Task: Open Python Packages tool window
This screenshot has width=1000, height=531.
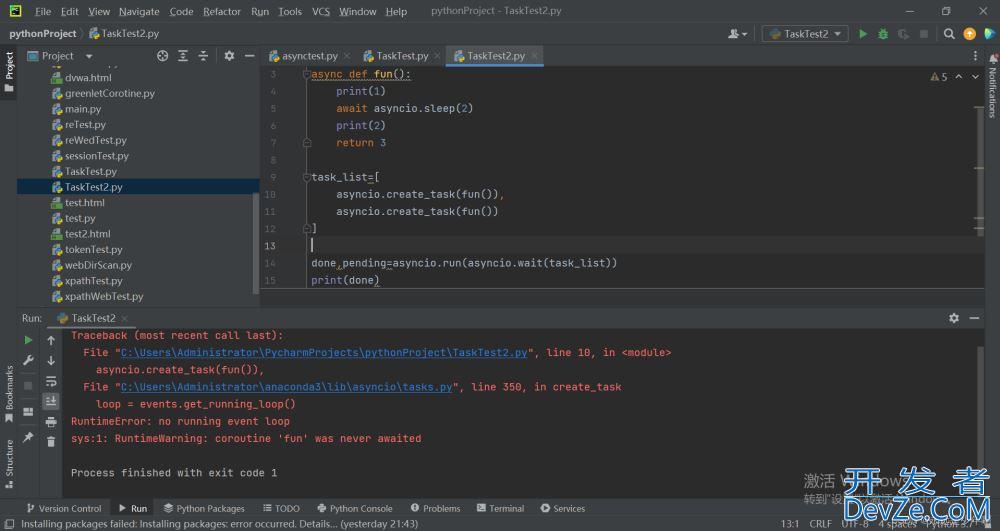Action: [204, 508]
